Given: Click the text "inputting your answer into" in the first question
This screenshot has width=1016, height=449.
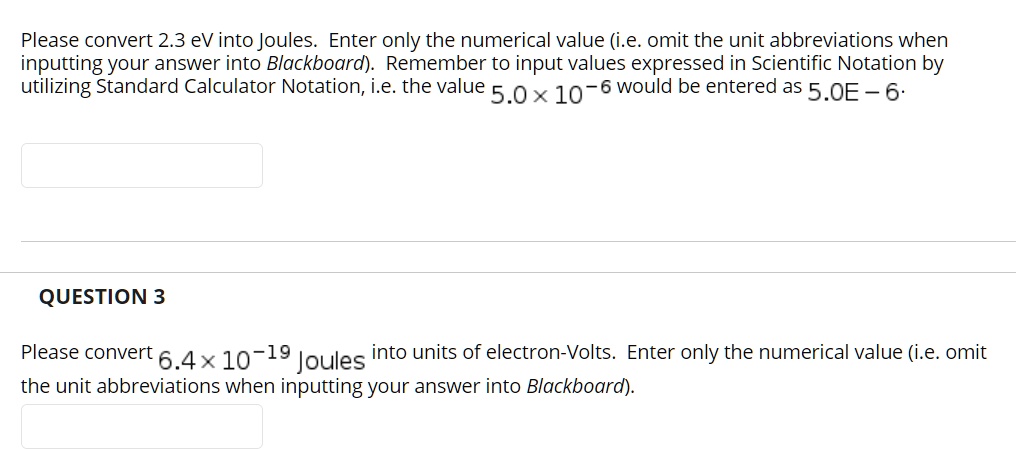Looking at the screenshot, I should tap(141, 63).
